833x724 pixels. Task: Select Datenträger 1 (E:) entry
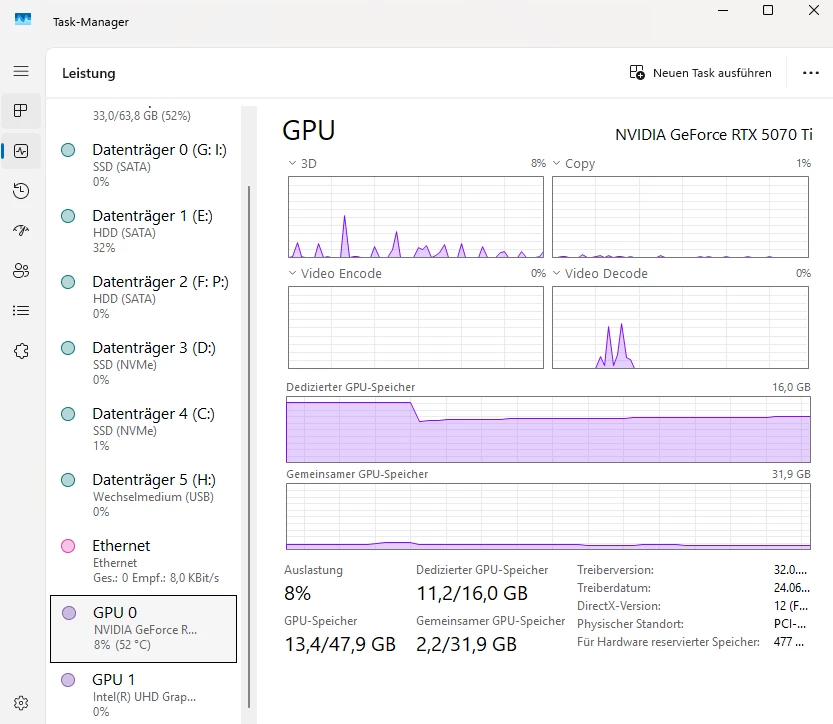pyautogui.click(x=143, y=231)
